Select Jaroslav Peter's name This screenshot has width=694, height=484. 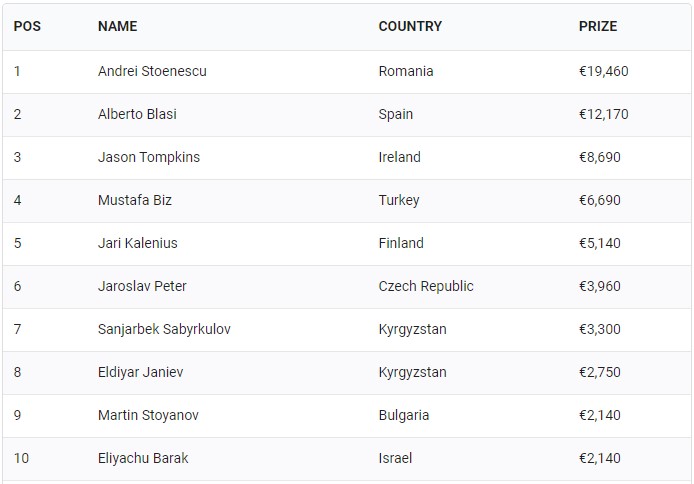click(x=142, y=287)
